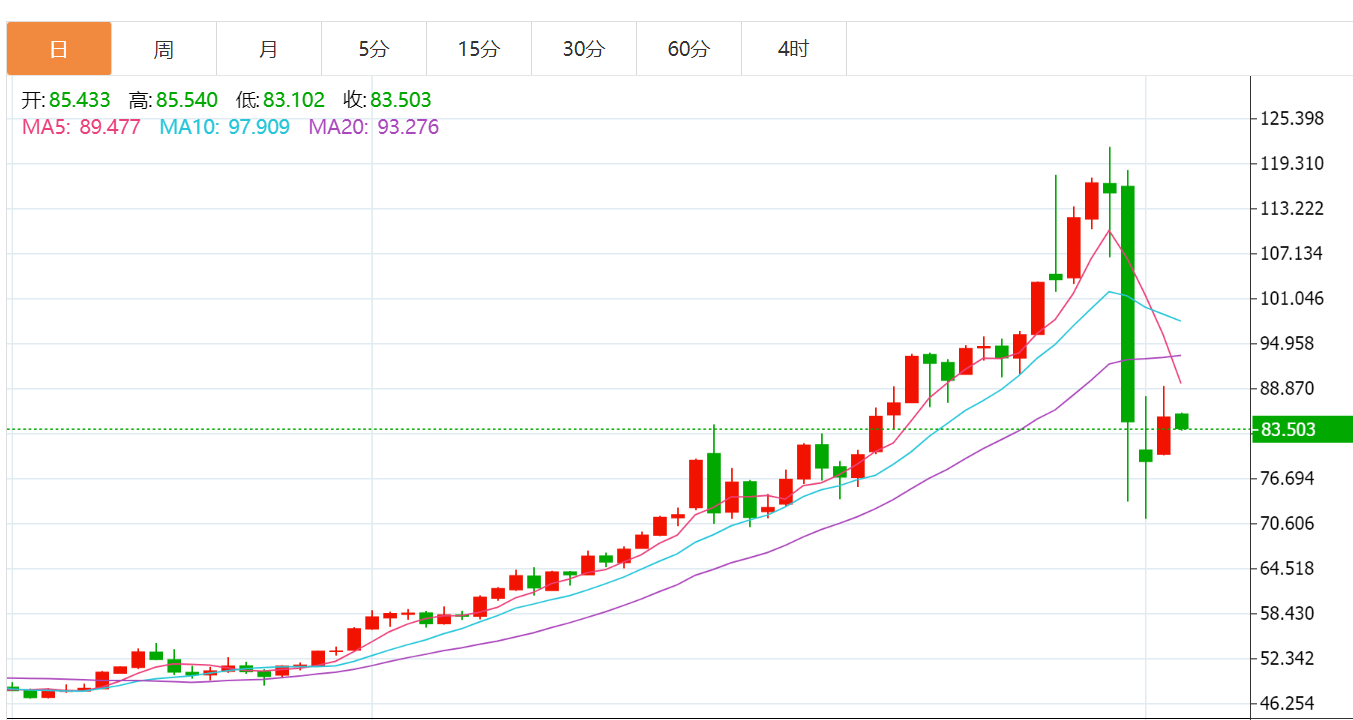This screenshot has height=720, width=1353.
Task: Click the 101.046 price axis label
Action: pyautogui.click(x=1291, y=298)
